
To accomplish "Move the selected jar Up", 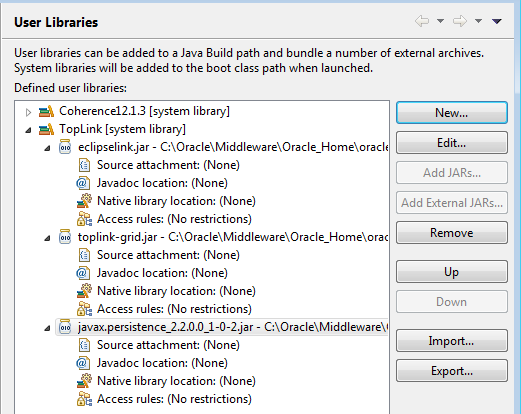I will point(452,272).
